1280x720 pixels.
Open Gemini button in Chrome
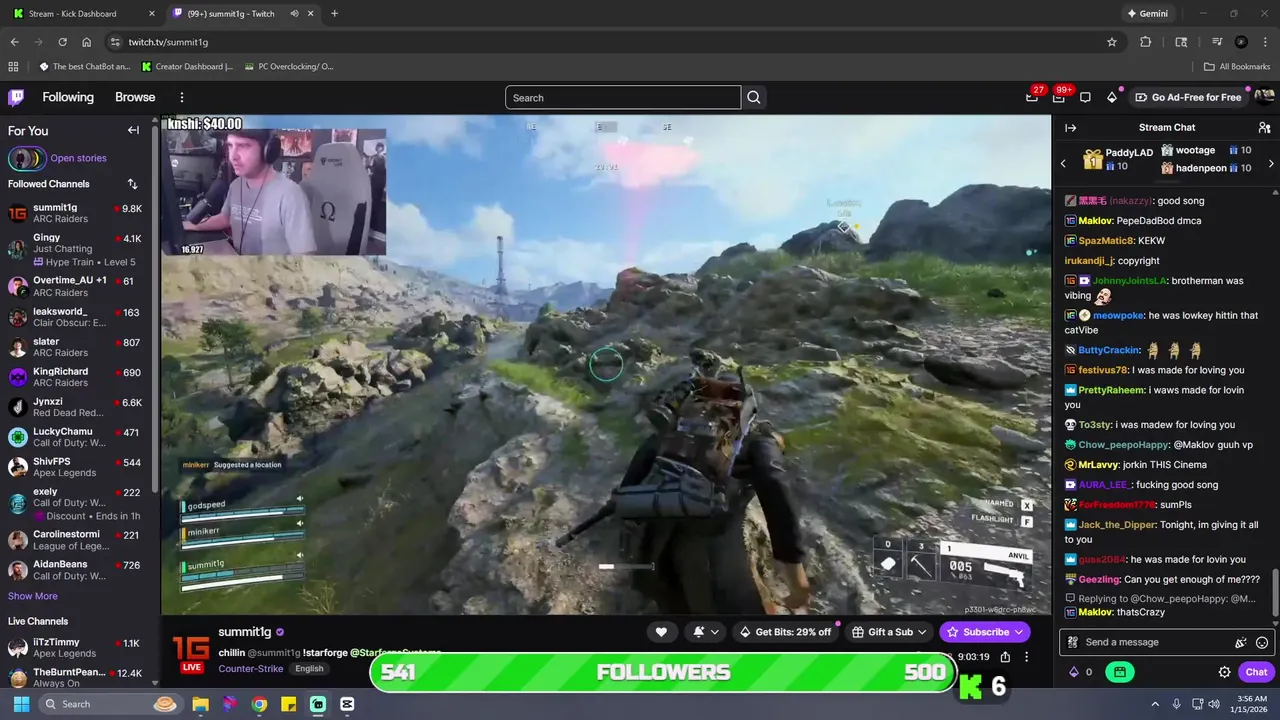pos(1147,14)
